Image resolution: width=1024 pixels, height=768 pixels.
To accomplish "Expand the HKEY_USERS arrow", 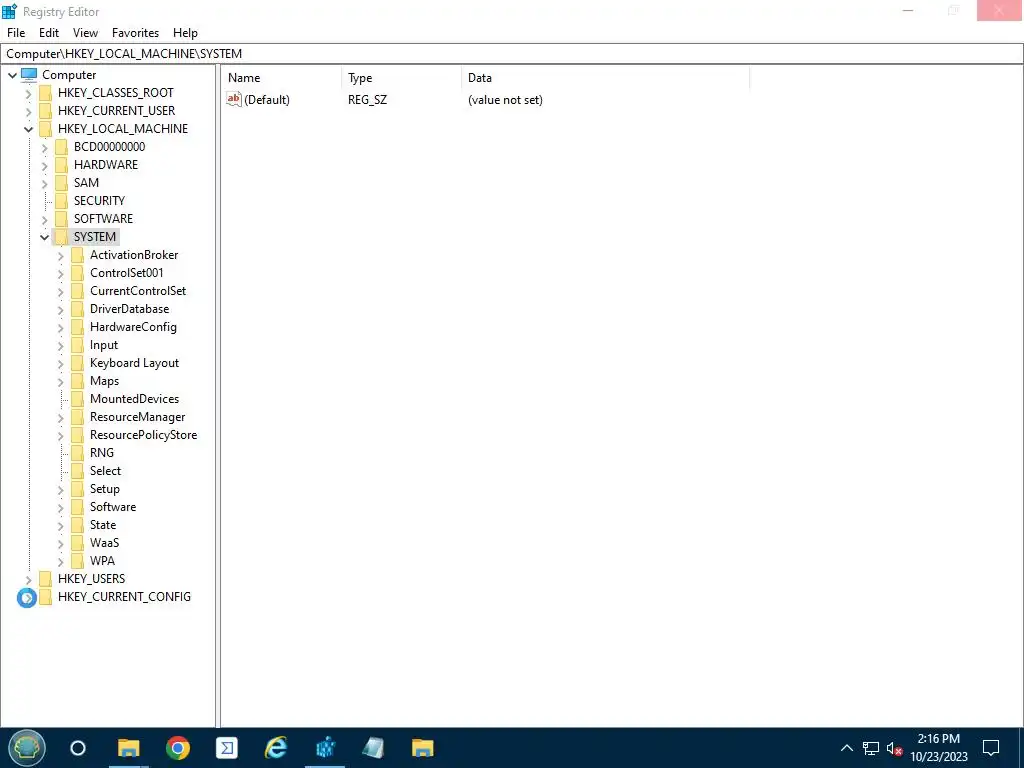I will pos(28,579).
